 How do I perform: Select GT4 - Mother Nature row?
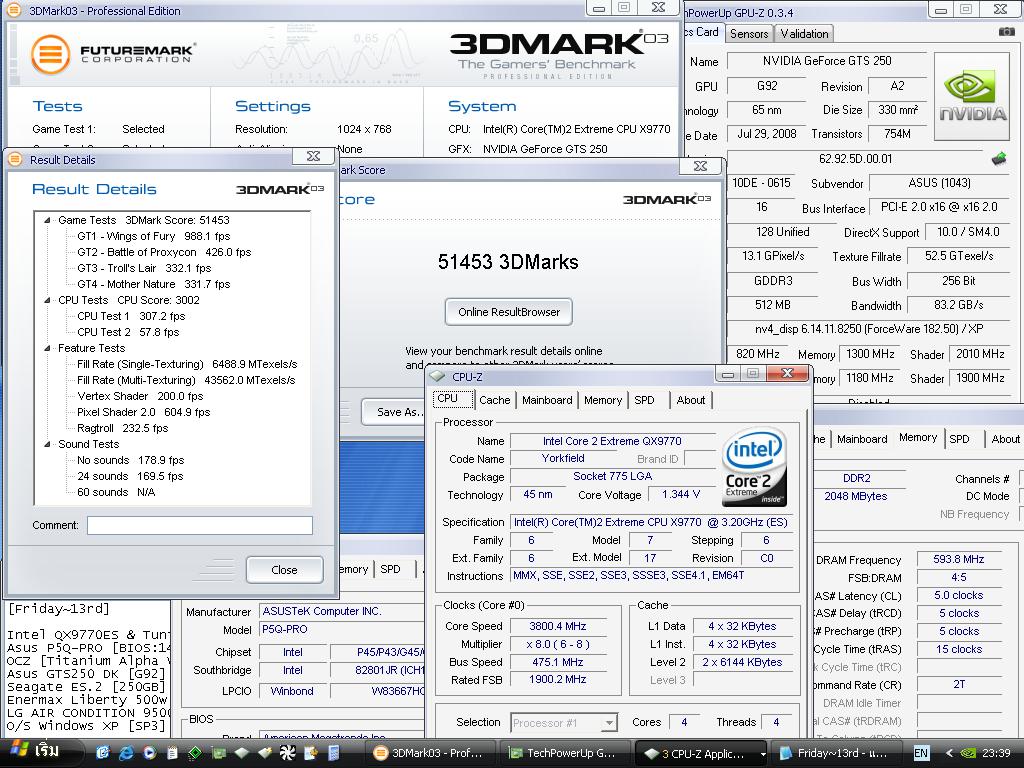coord(153,284)
